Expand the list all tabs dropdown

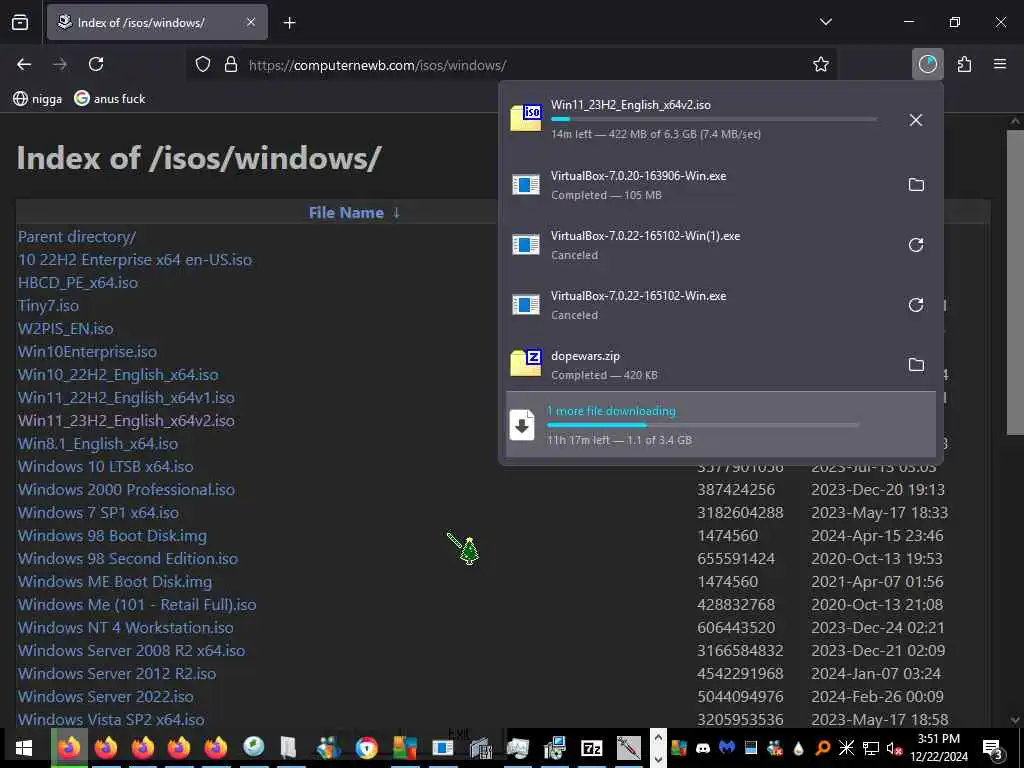[x=825, y=22]
